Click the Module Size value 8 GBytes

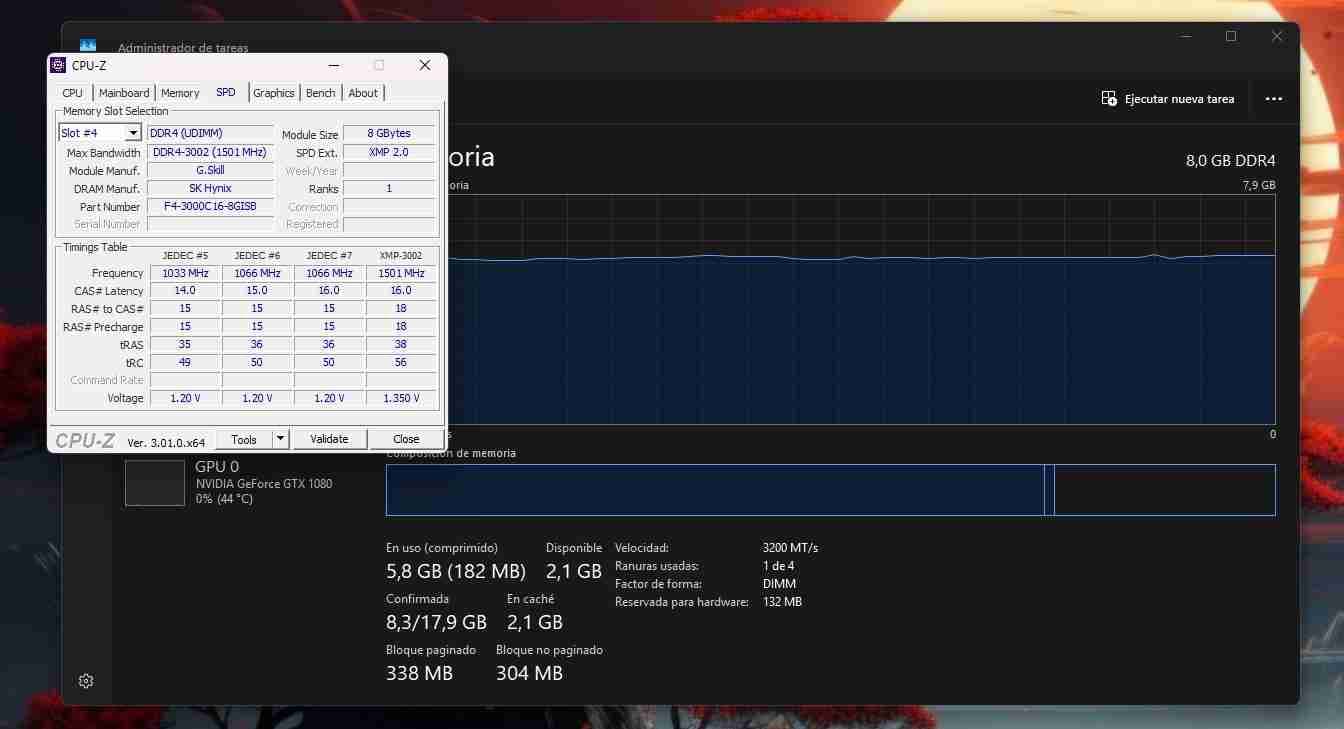[x=389, y=134]
